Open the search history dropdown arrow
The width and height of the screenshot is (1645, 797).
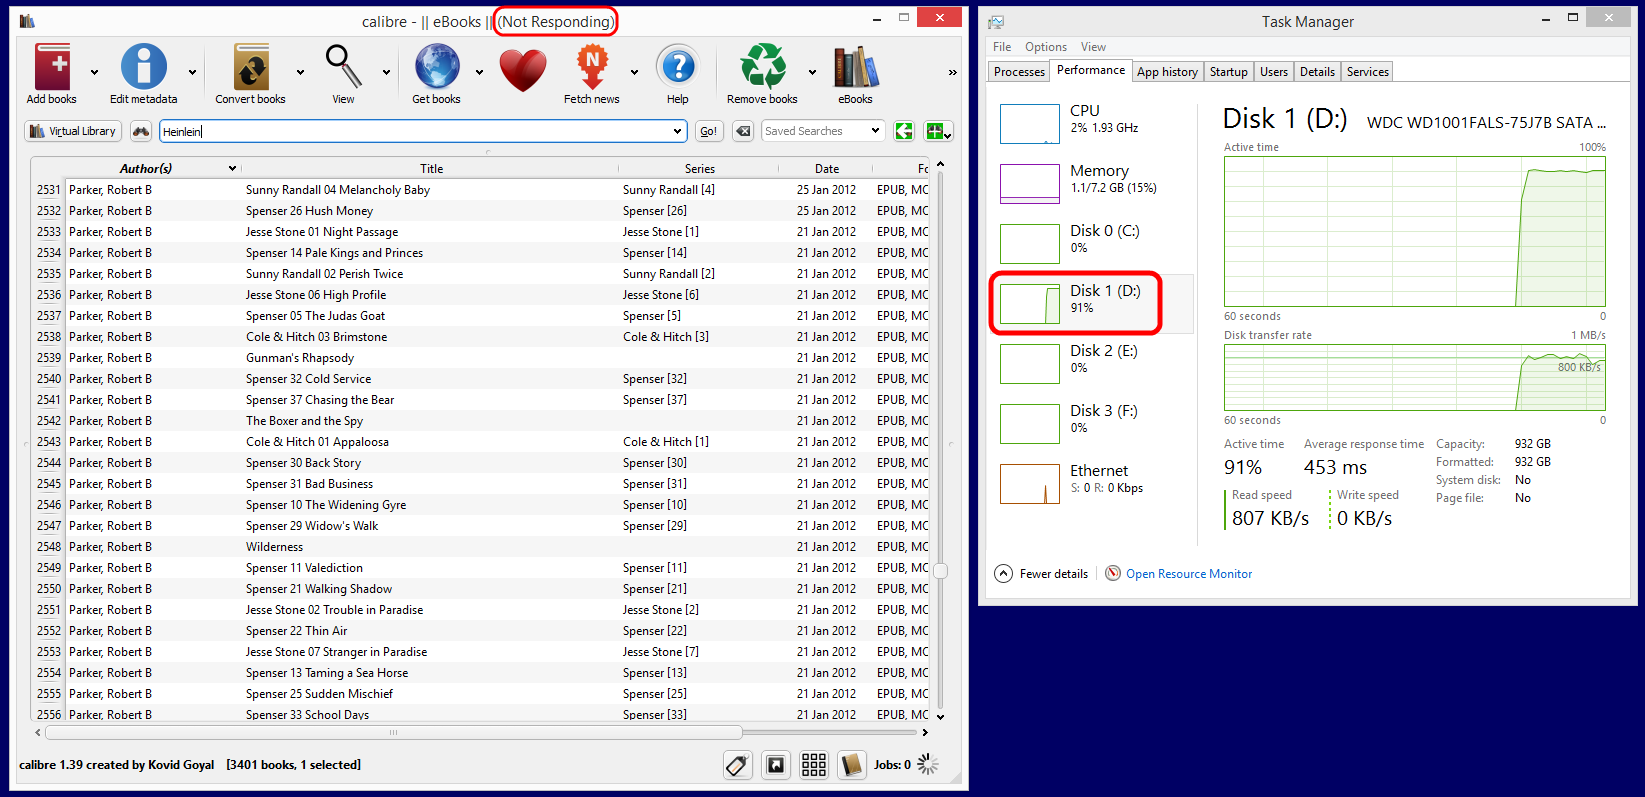coord(678,131)
